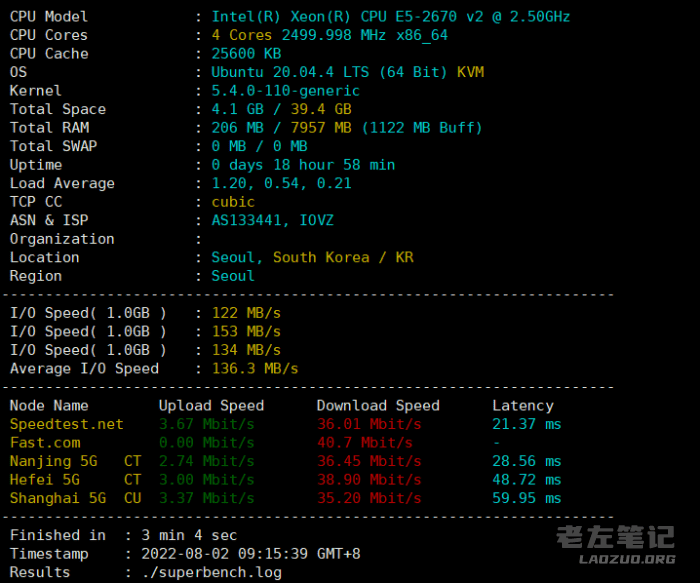Image resolution: width=700 pixels, height=583 pixels.
Task: Click the Average I/O Speed 136.3 MB/s value
Action: click(x=255, y=368)
